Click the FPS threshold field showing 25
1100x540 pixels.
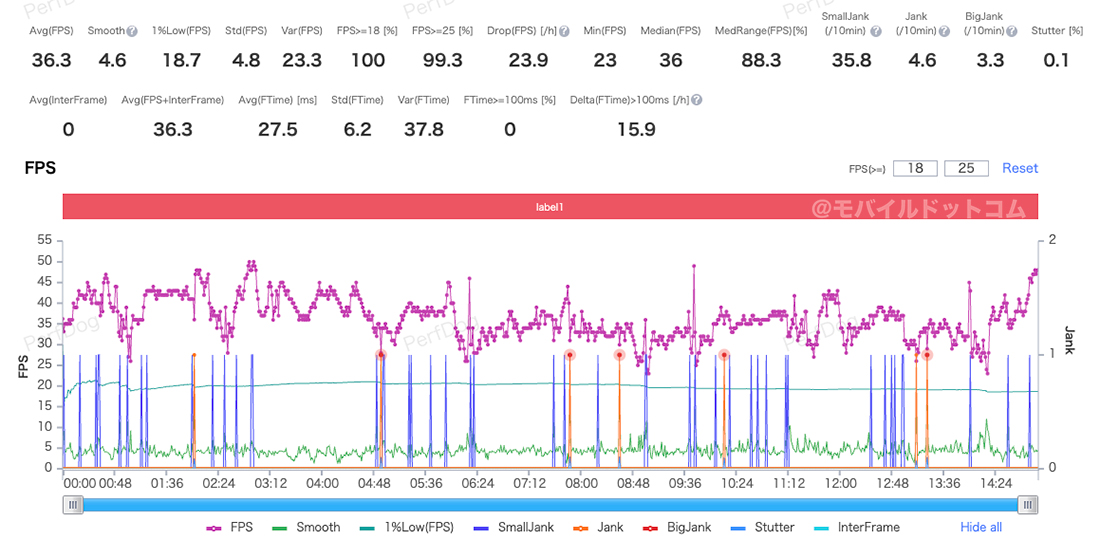coord(965,168)
